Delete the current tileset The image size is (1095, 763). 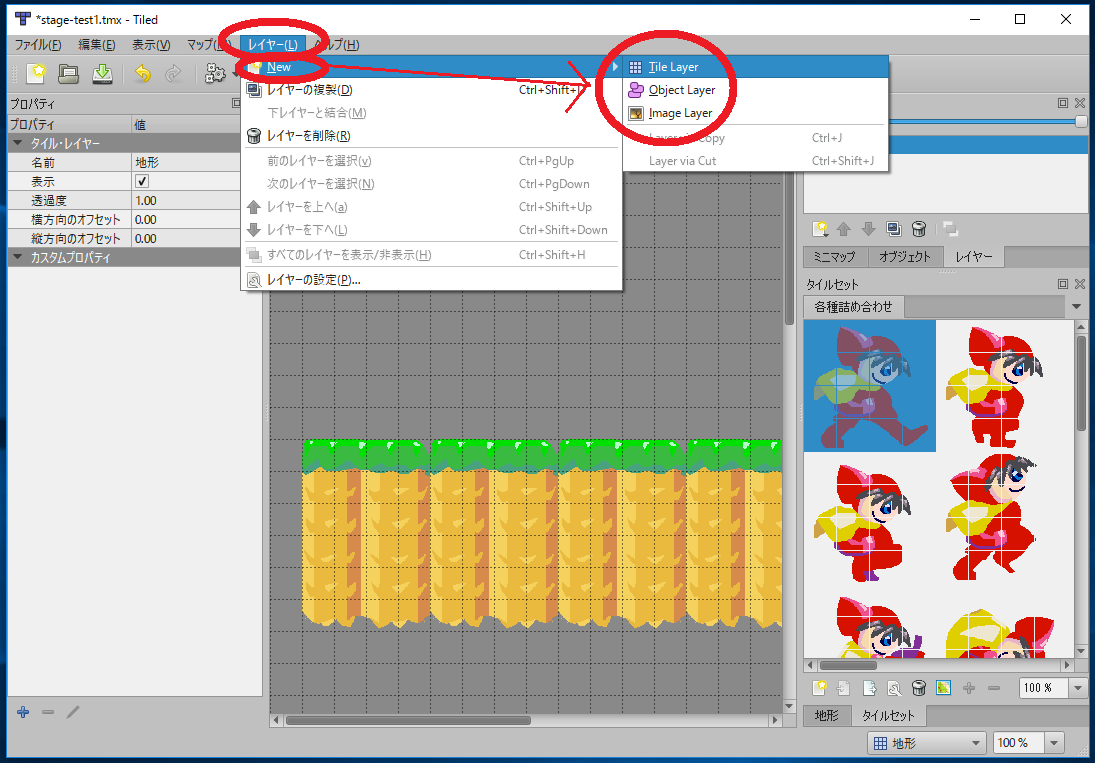pos(918,688)
